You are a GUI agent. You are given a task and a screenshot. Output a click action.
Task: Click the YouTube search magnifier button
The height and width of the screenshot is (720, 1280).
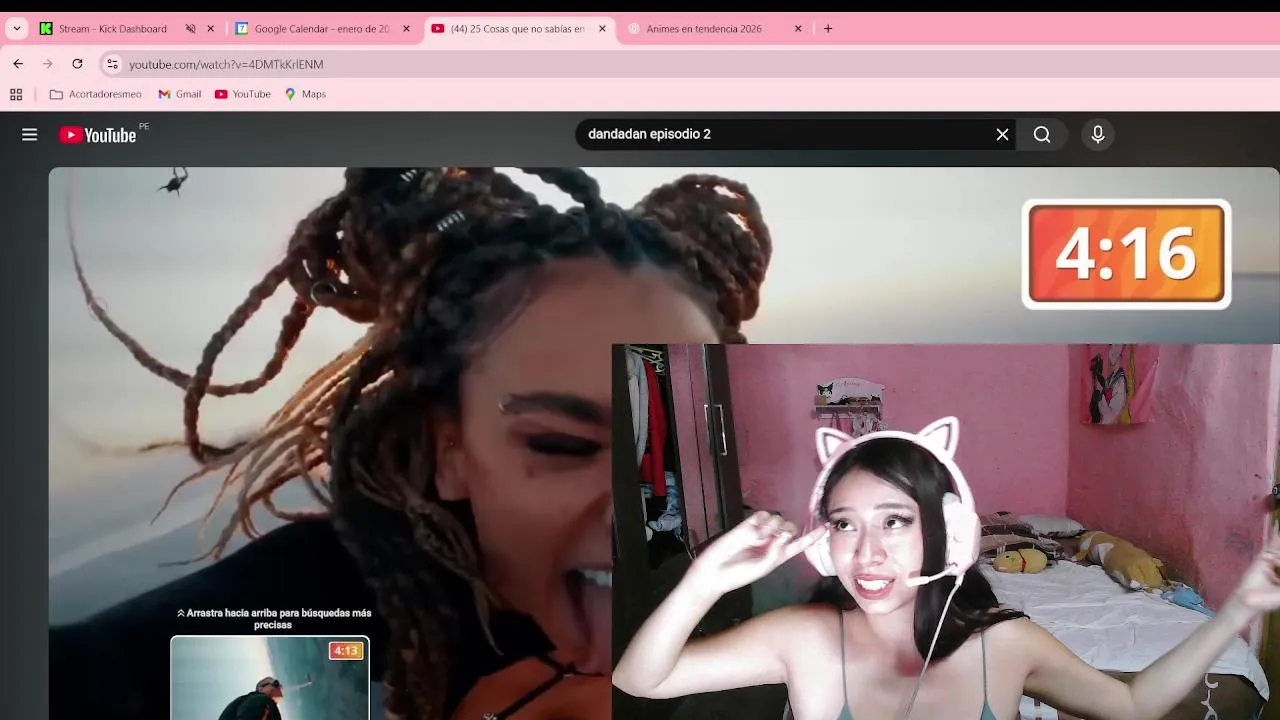point(1042,134)
